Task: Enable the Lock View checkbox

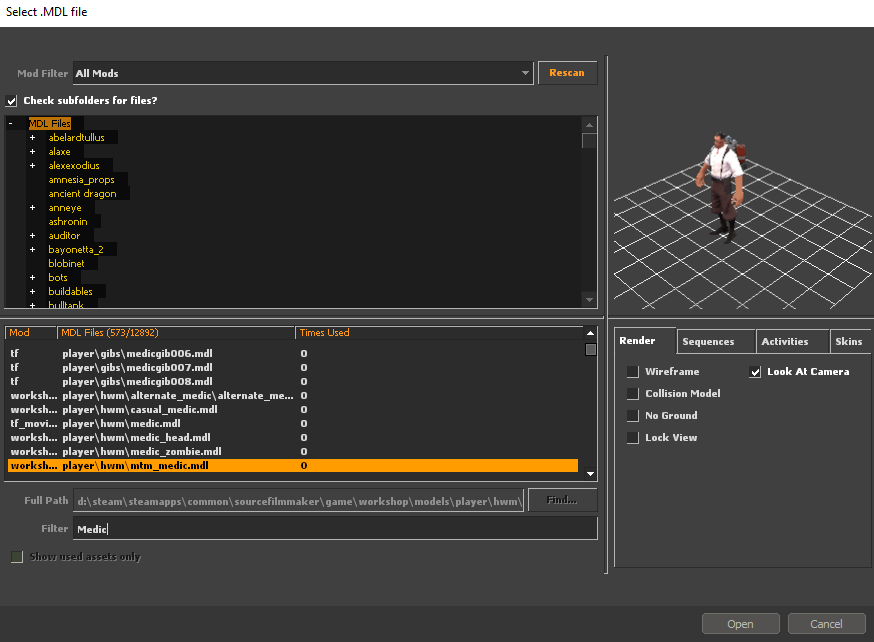Action: coord(633,437)
